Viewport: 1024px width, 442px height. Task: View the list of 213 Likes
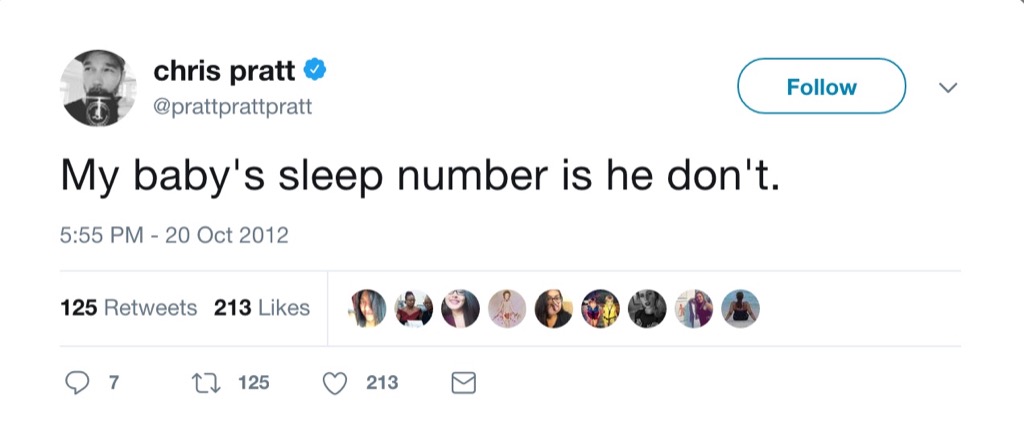(x=261, y=308)
